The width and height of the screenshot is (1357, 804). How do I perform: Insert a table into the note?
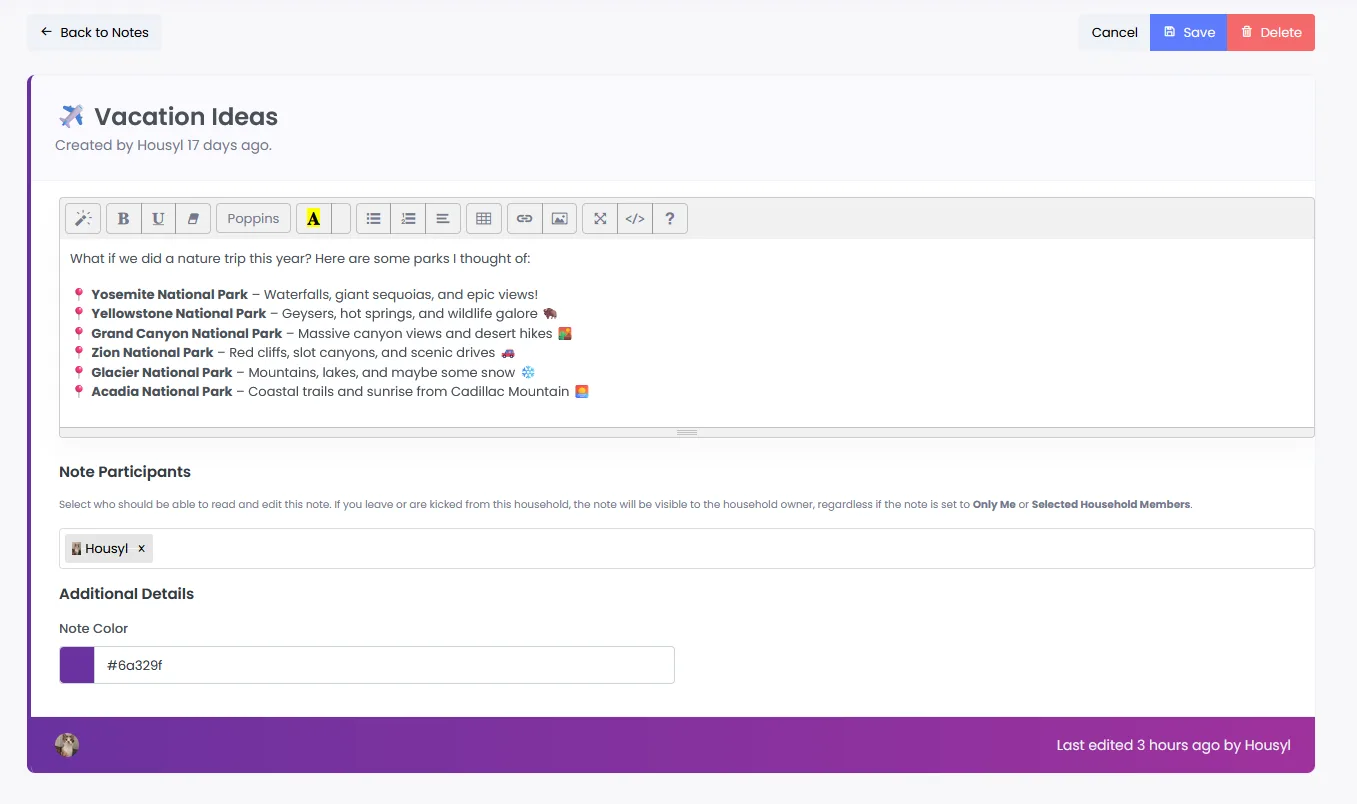[483, 219]
